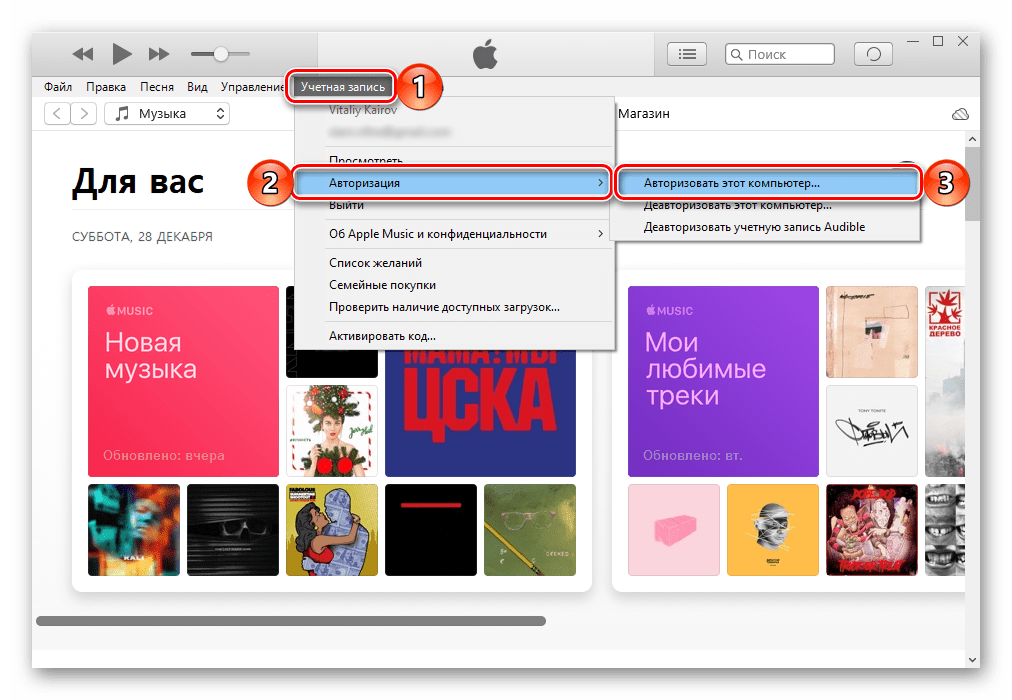The width and height of the screenshot is (1012, 700).
Task: Open Мои любимые треки playlist tile
Action: pos(723,381)
